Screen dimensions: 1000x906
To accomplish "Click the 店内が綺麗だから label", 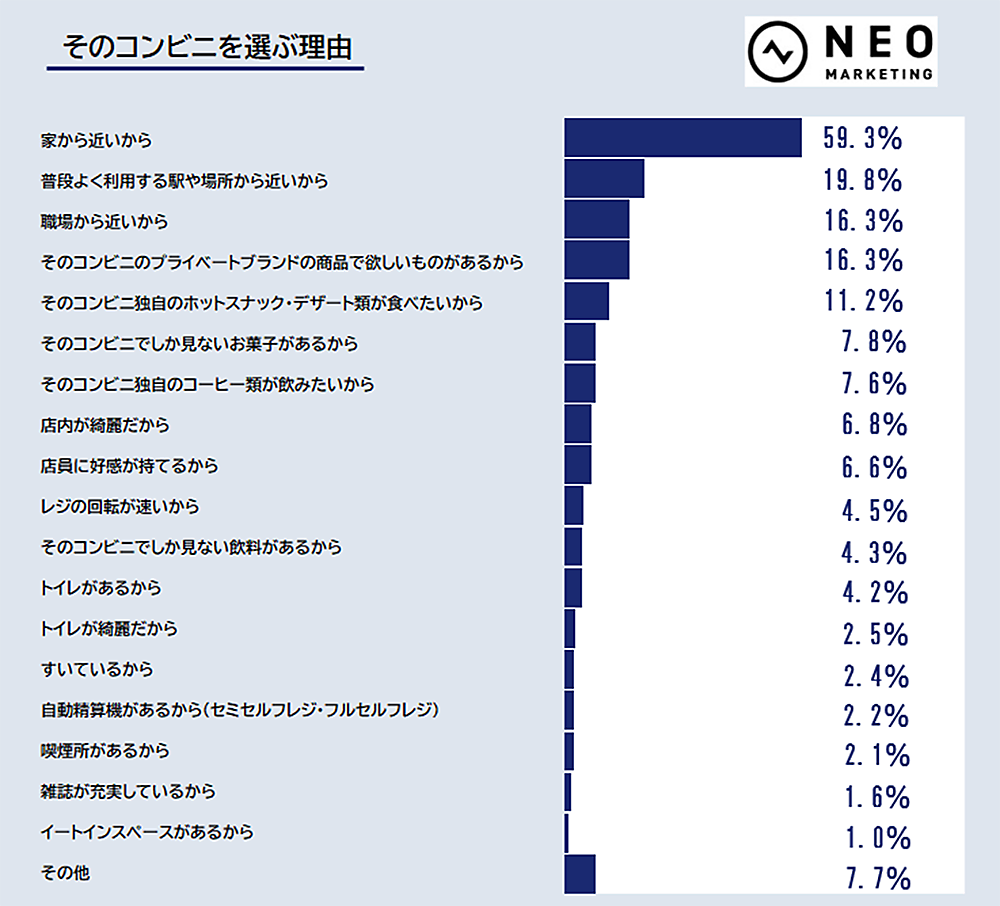I will (105, 425).
